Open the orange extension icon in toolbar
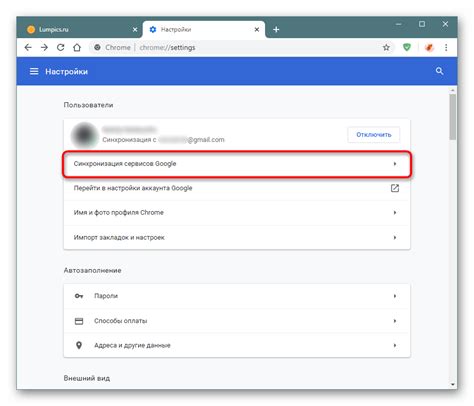Screen dimensions: 474x406 (429, 48)
